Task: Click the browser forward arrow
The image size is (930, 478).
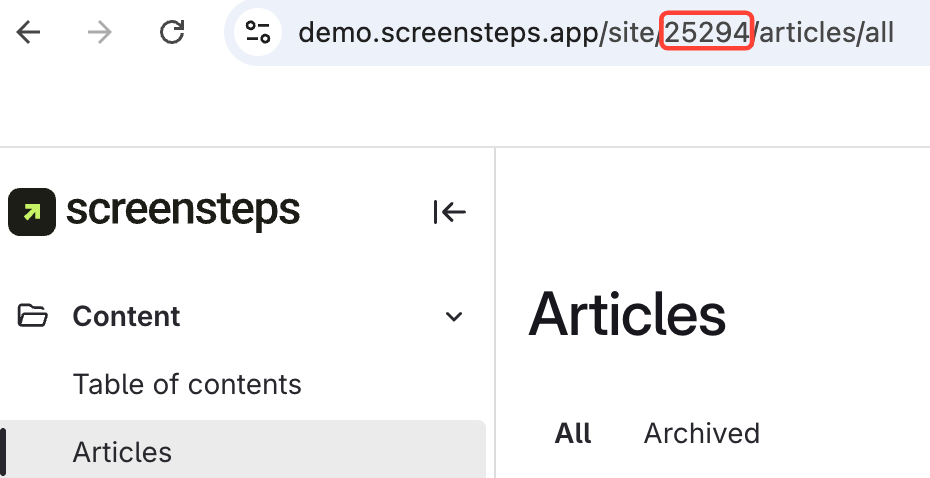Action: point(100,33)
